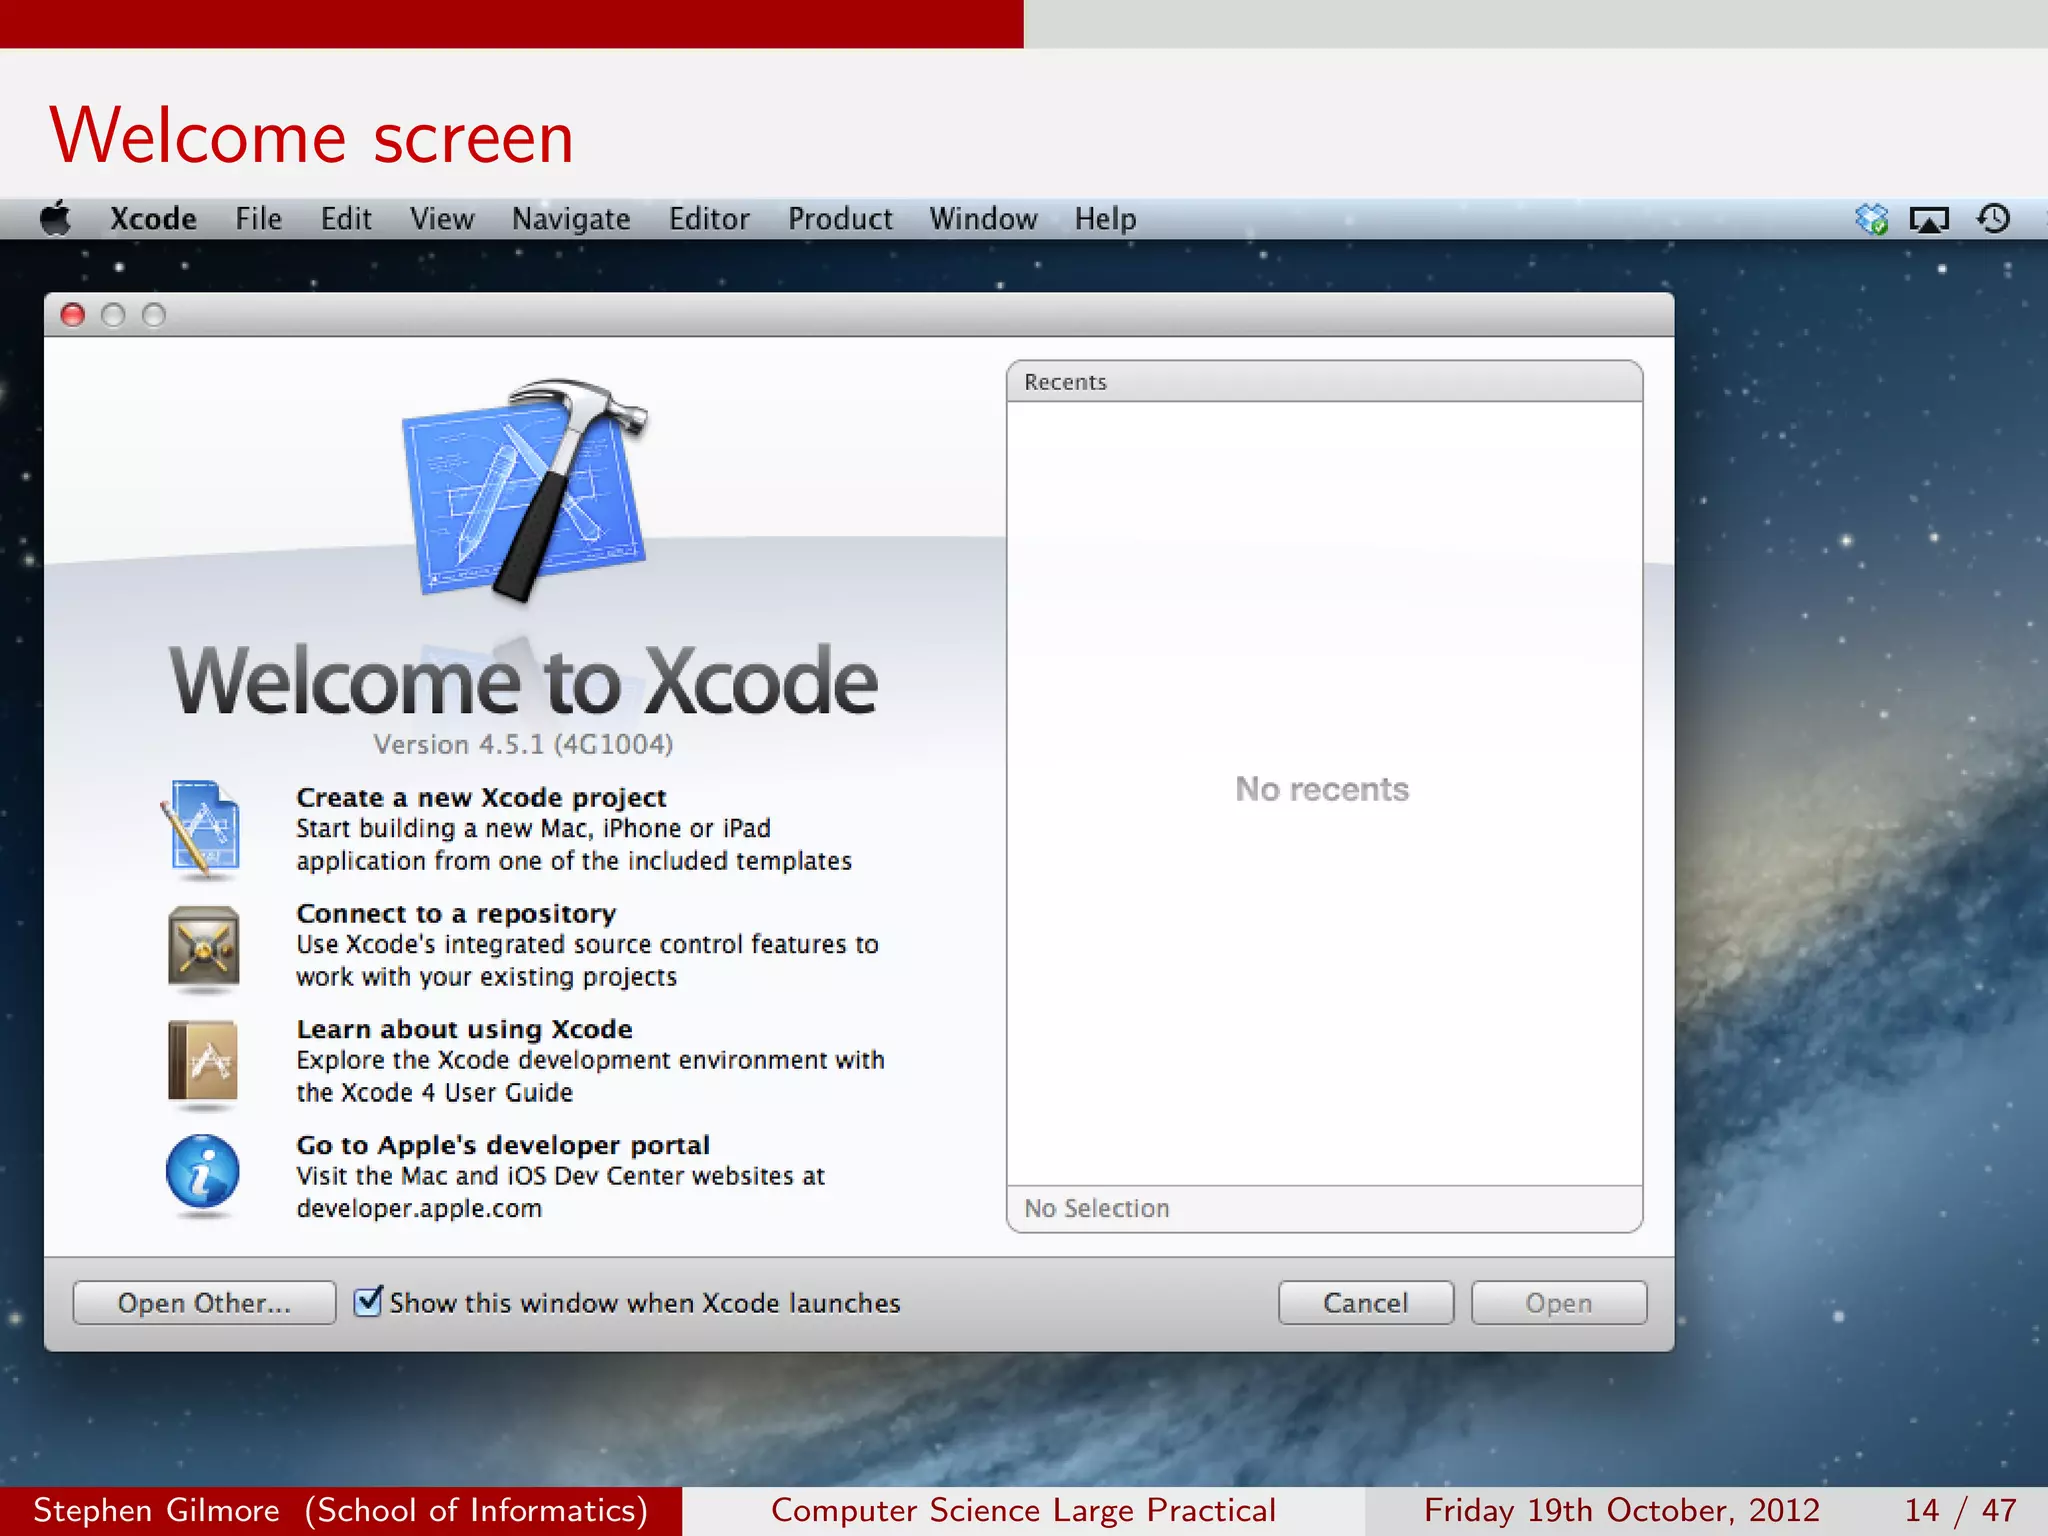Open the Editor menu
The width and height of the screenshot is (2048, 1536).
pos(709,219)
